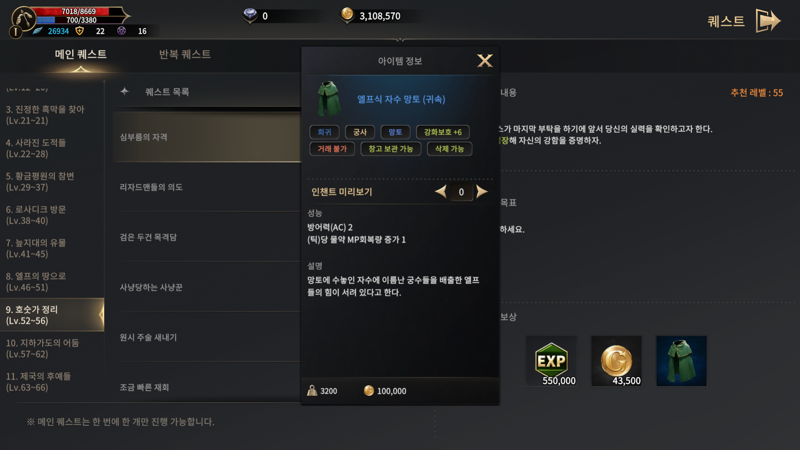This screenshot has width=800, height=450.
Task: Click the character portrait icon
Action: coord(23,19)
